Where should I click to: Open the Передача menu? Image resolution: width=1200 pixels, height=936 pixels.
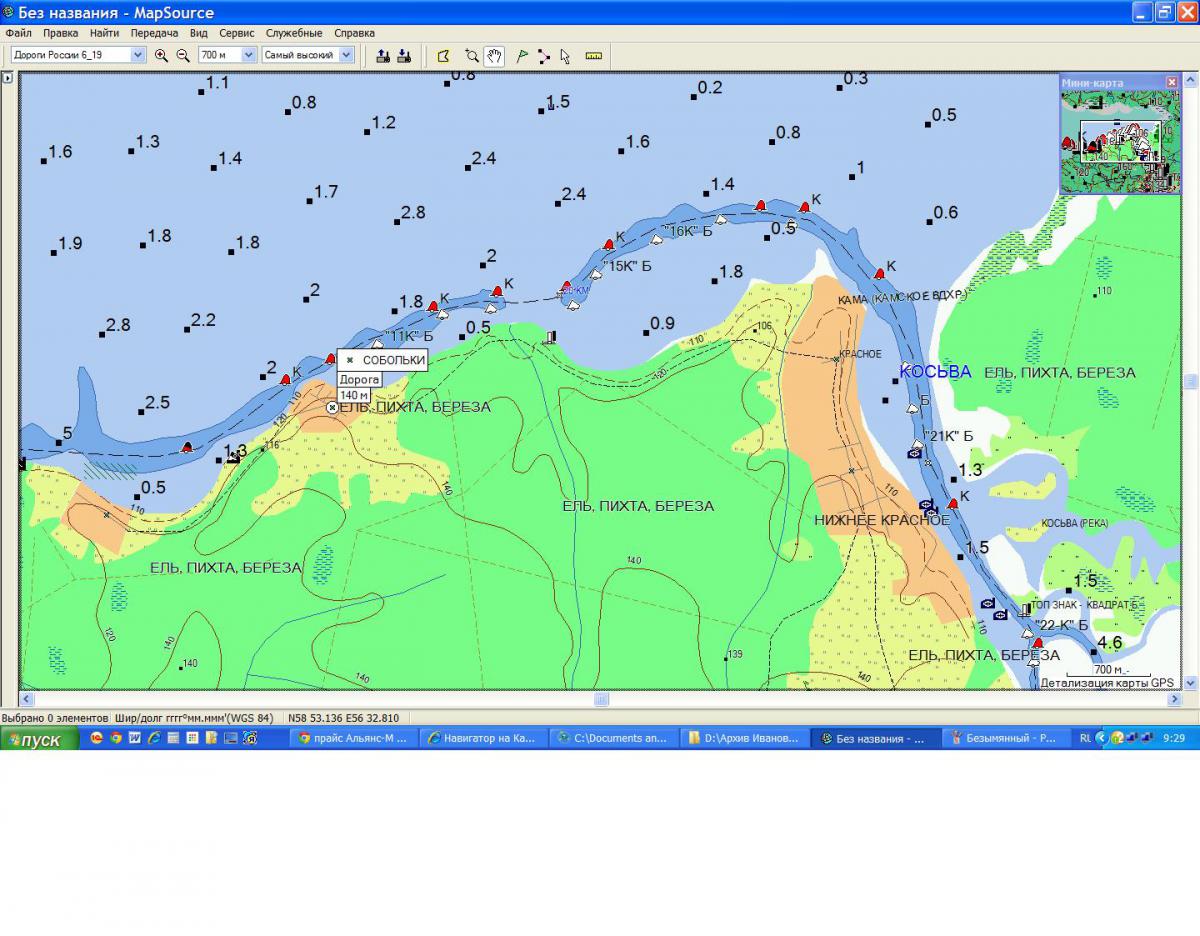154,33
